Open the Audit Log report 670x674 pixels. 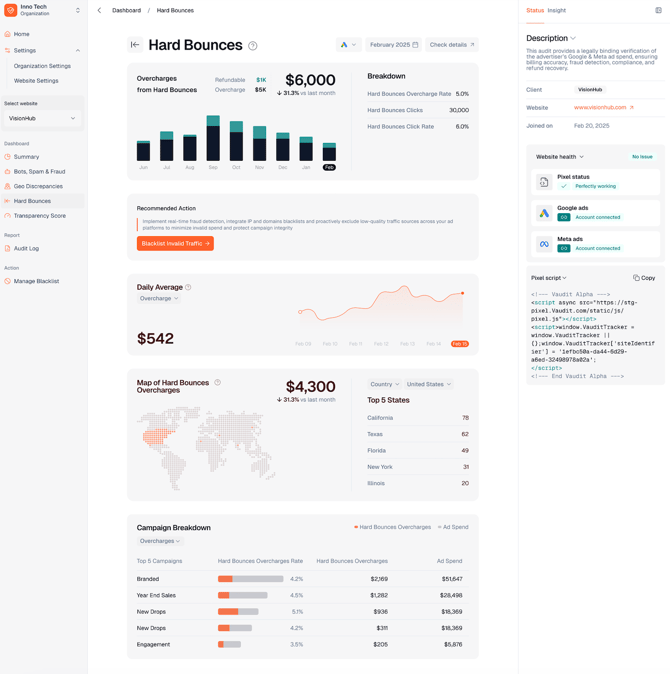(26, 248)
